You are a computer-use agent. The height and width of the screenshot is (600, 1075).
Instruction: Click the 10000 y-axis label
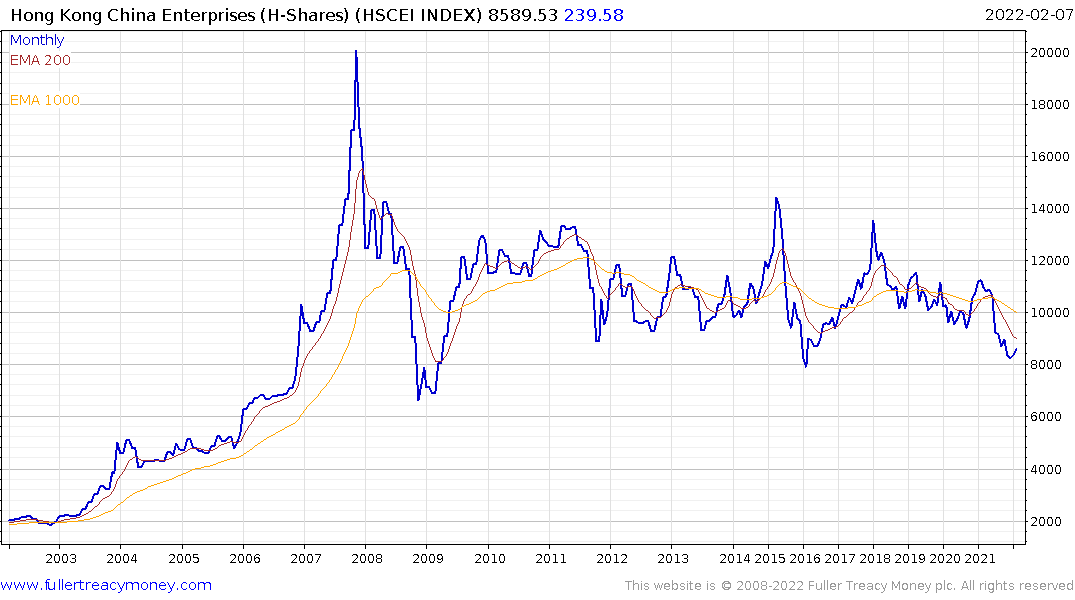1050,313
